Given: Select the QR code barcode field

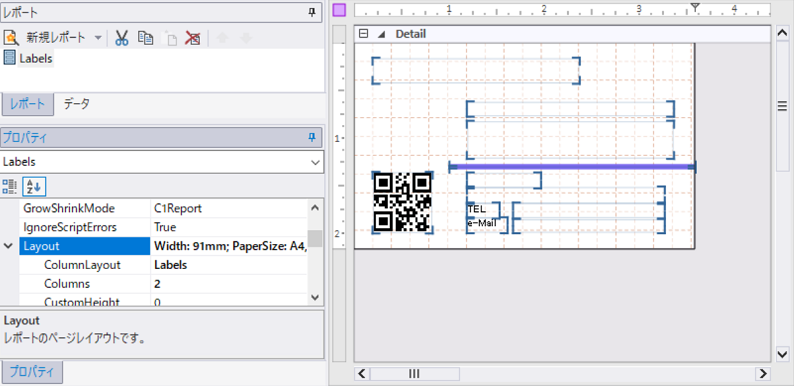Looking at the screenshot, I should pyautogui.click(x=403, y=202).
